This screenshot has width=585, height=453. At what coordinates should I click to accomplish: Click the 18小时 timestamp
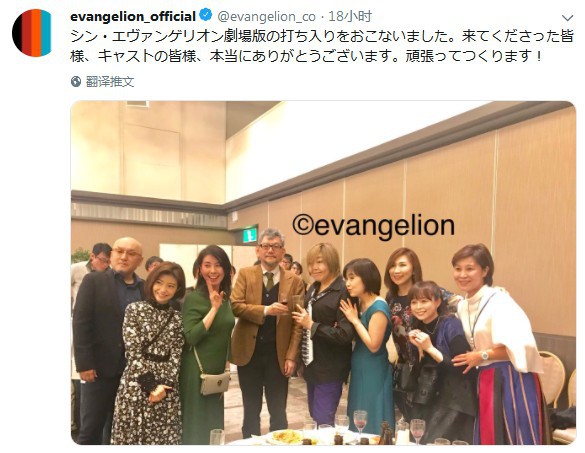coord(350,16)
